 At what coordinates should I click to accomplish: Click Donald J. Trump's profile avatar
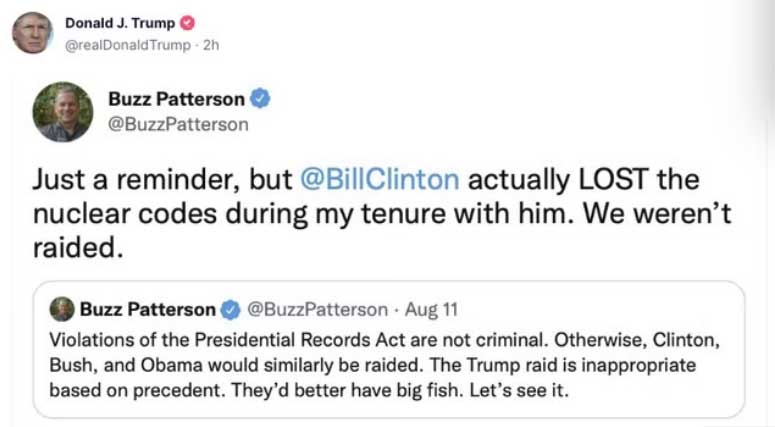coord(32,32)
